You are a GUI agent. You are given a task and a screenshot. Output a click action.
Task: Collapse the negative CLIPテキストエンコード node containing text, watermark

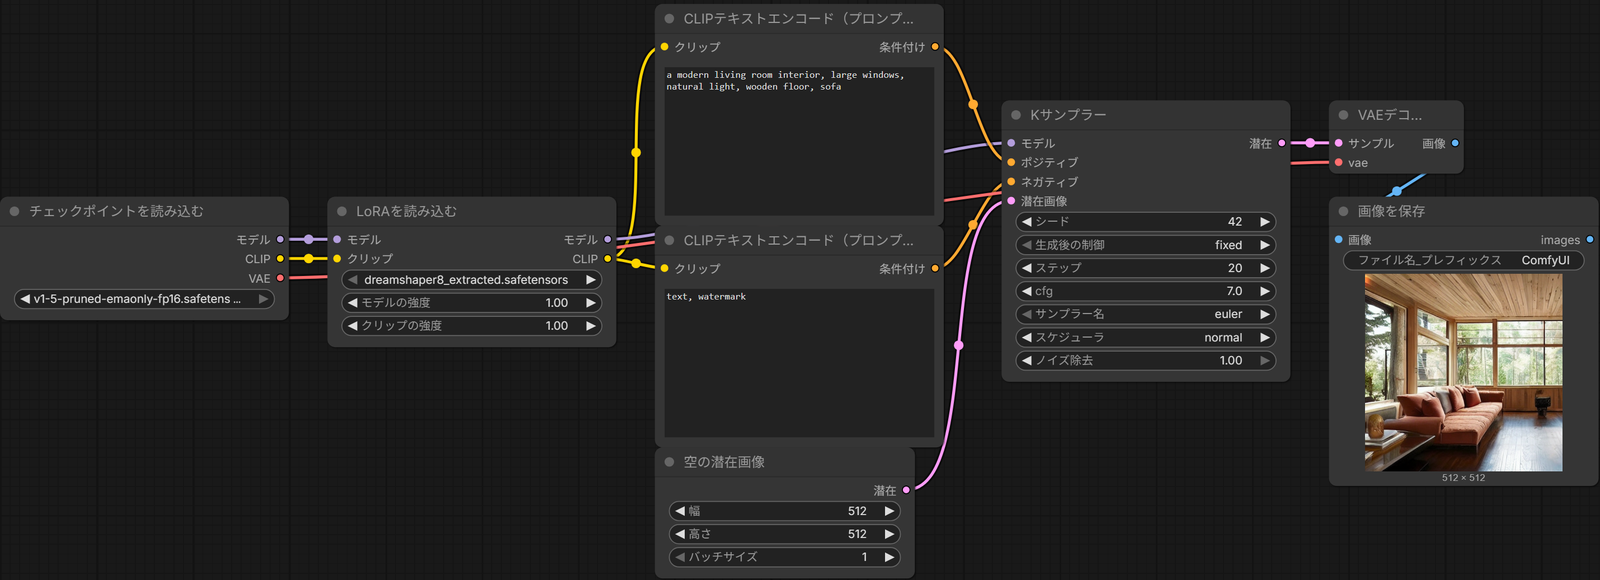pyautogui.click(x=669, y=241)
